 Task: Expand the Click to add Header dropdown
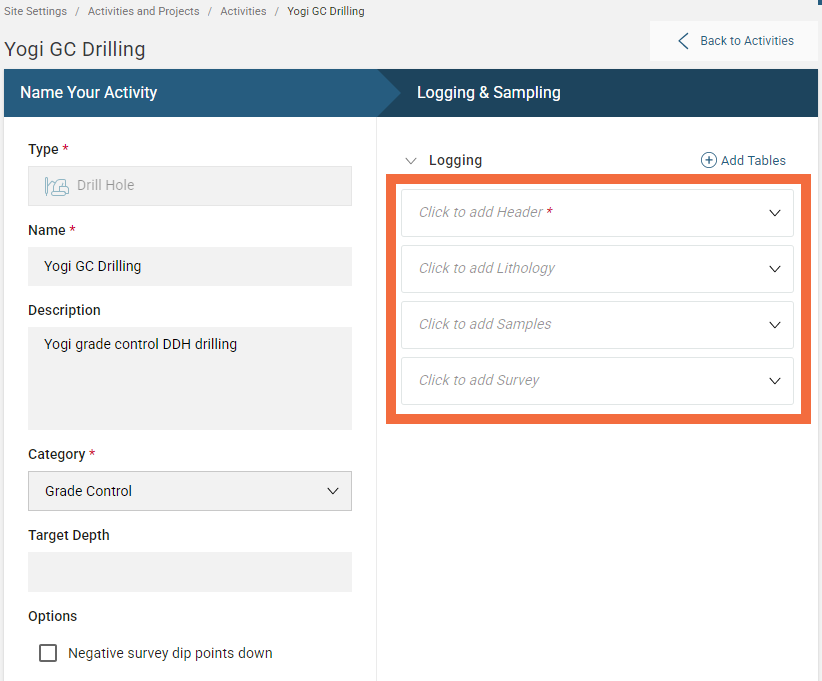[x=597, y=213]
